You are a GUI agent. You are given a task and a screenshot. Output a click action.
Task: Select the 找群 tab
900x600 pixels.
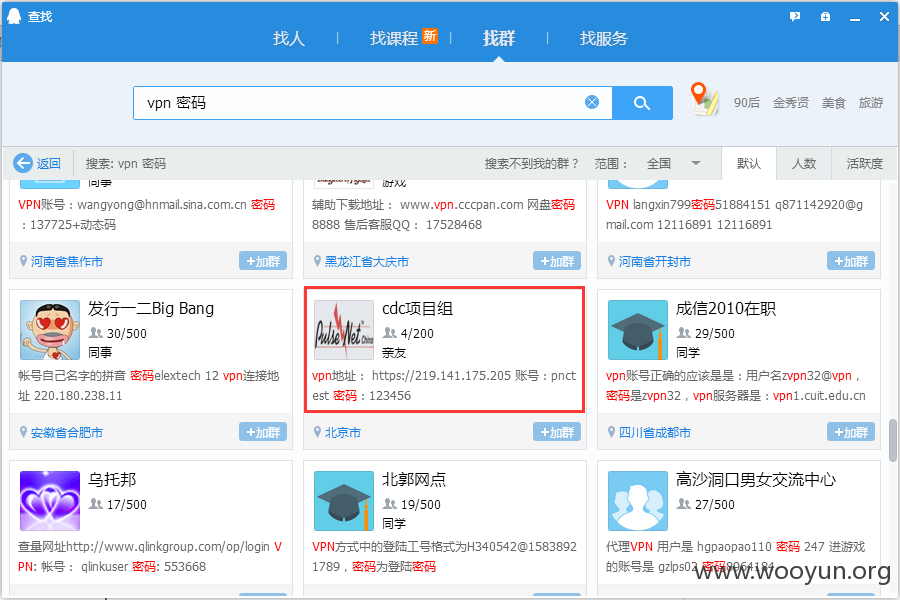499,38
